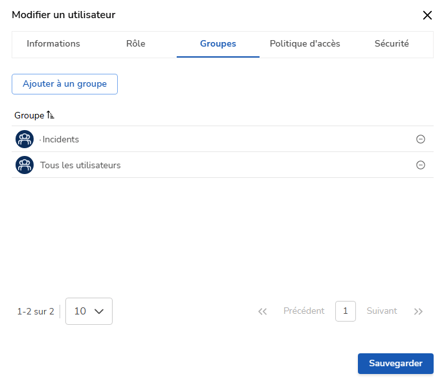Click Ajouter à un groupe button
Image resolution: width=444 pixels, height=385 pixels.
click(x=65, y=84)
